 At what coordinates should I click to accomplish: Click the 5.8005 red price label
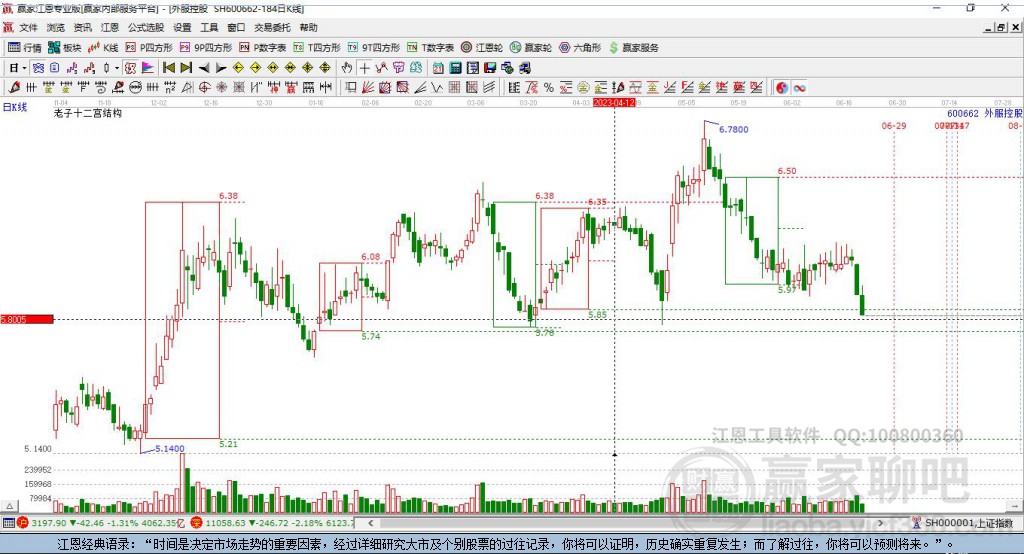point(27,319)
